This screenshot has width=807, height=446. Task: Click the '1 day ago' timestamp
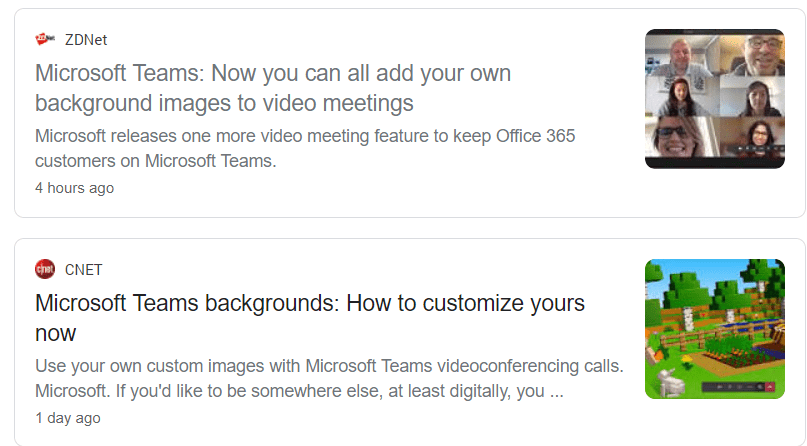(67, 418)
